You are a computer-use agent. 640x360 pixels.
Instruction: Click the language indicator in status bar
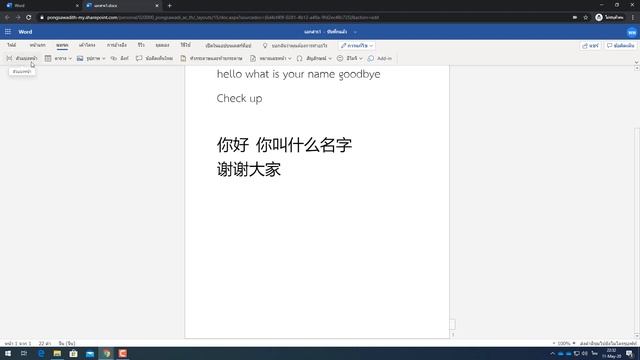[67, 344]
